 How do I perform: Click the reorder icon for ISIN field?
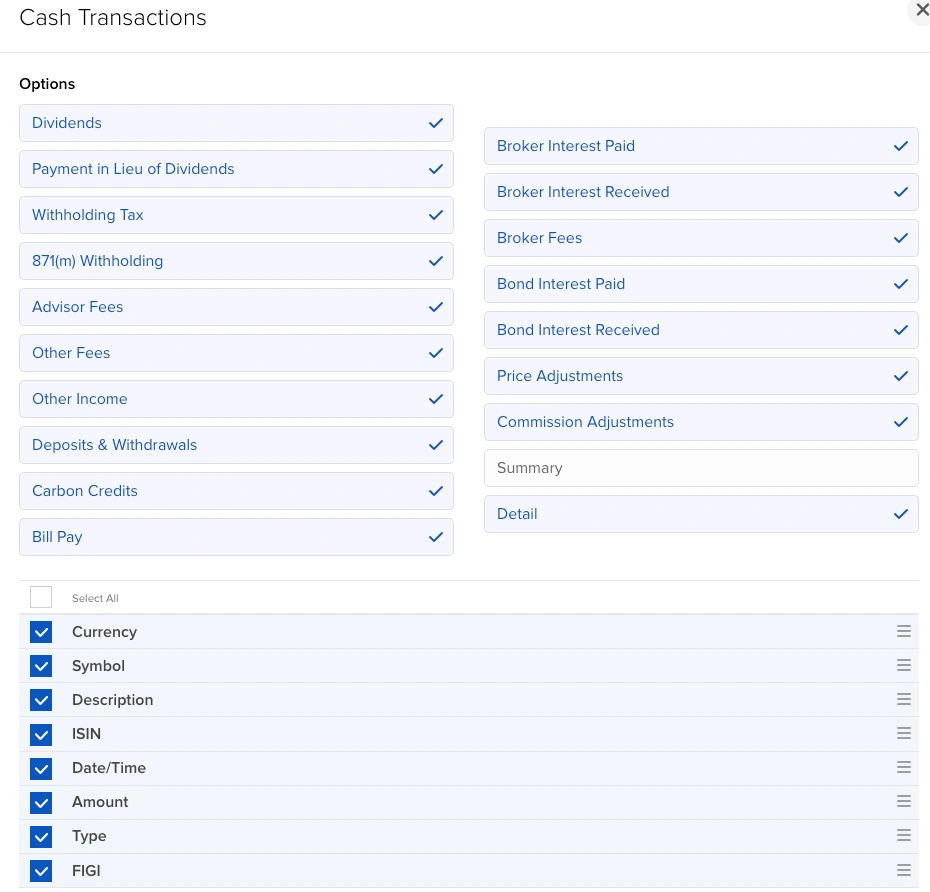903,734
